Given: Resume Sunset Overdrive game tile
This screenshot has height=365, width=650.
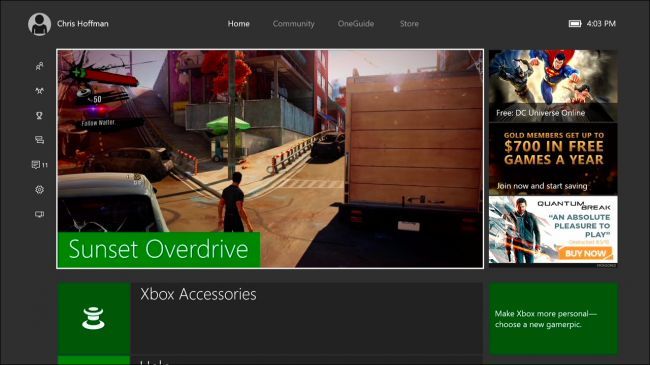Looking at the screenshot, I should pos(270,159).
